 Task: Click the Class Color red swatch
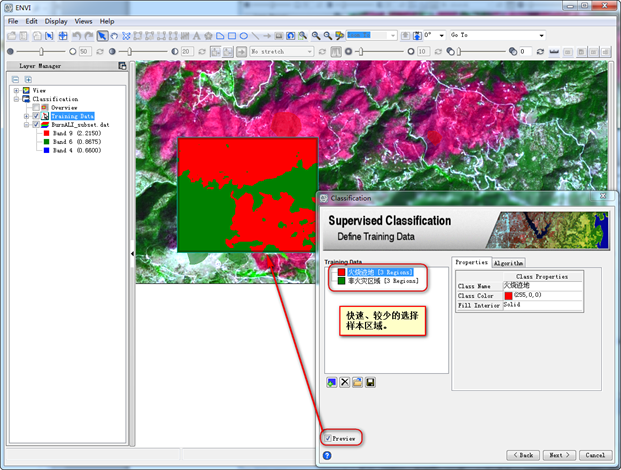509,295
